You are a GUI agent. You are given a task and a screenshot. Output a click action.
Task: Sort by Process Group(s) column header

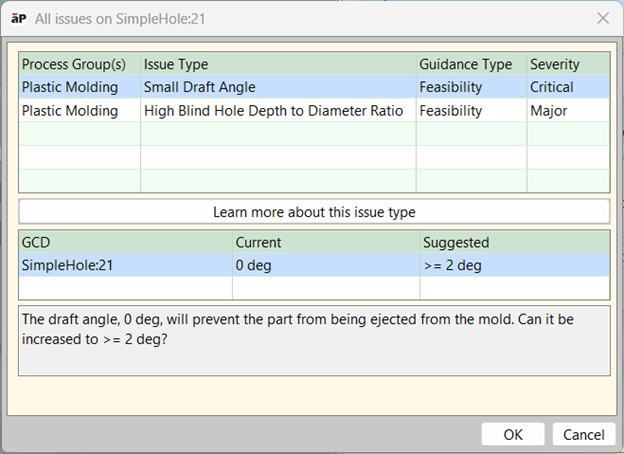79,64
